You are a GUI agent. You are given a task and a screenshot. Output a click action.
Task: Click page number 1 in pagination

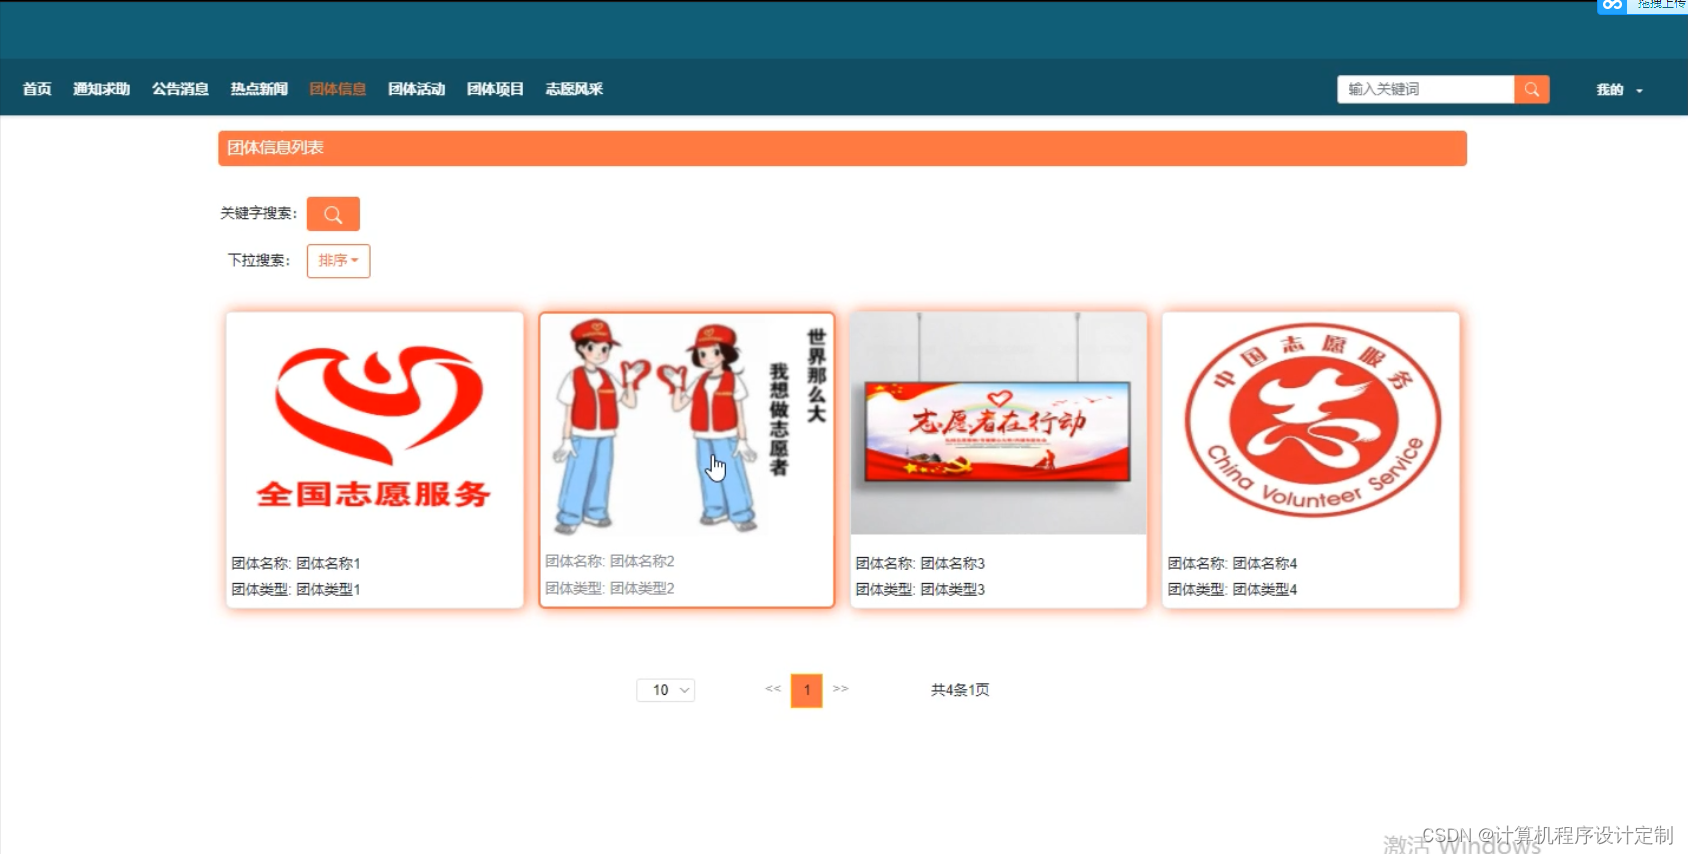807,690
